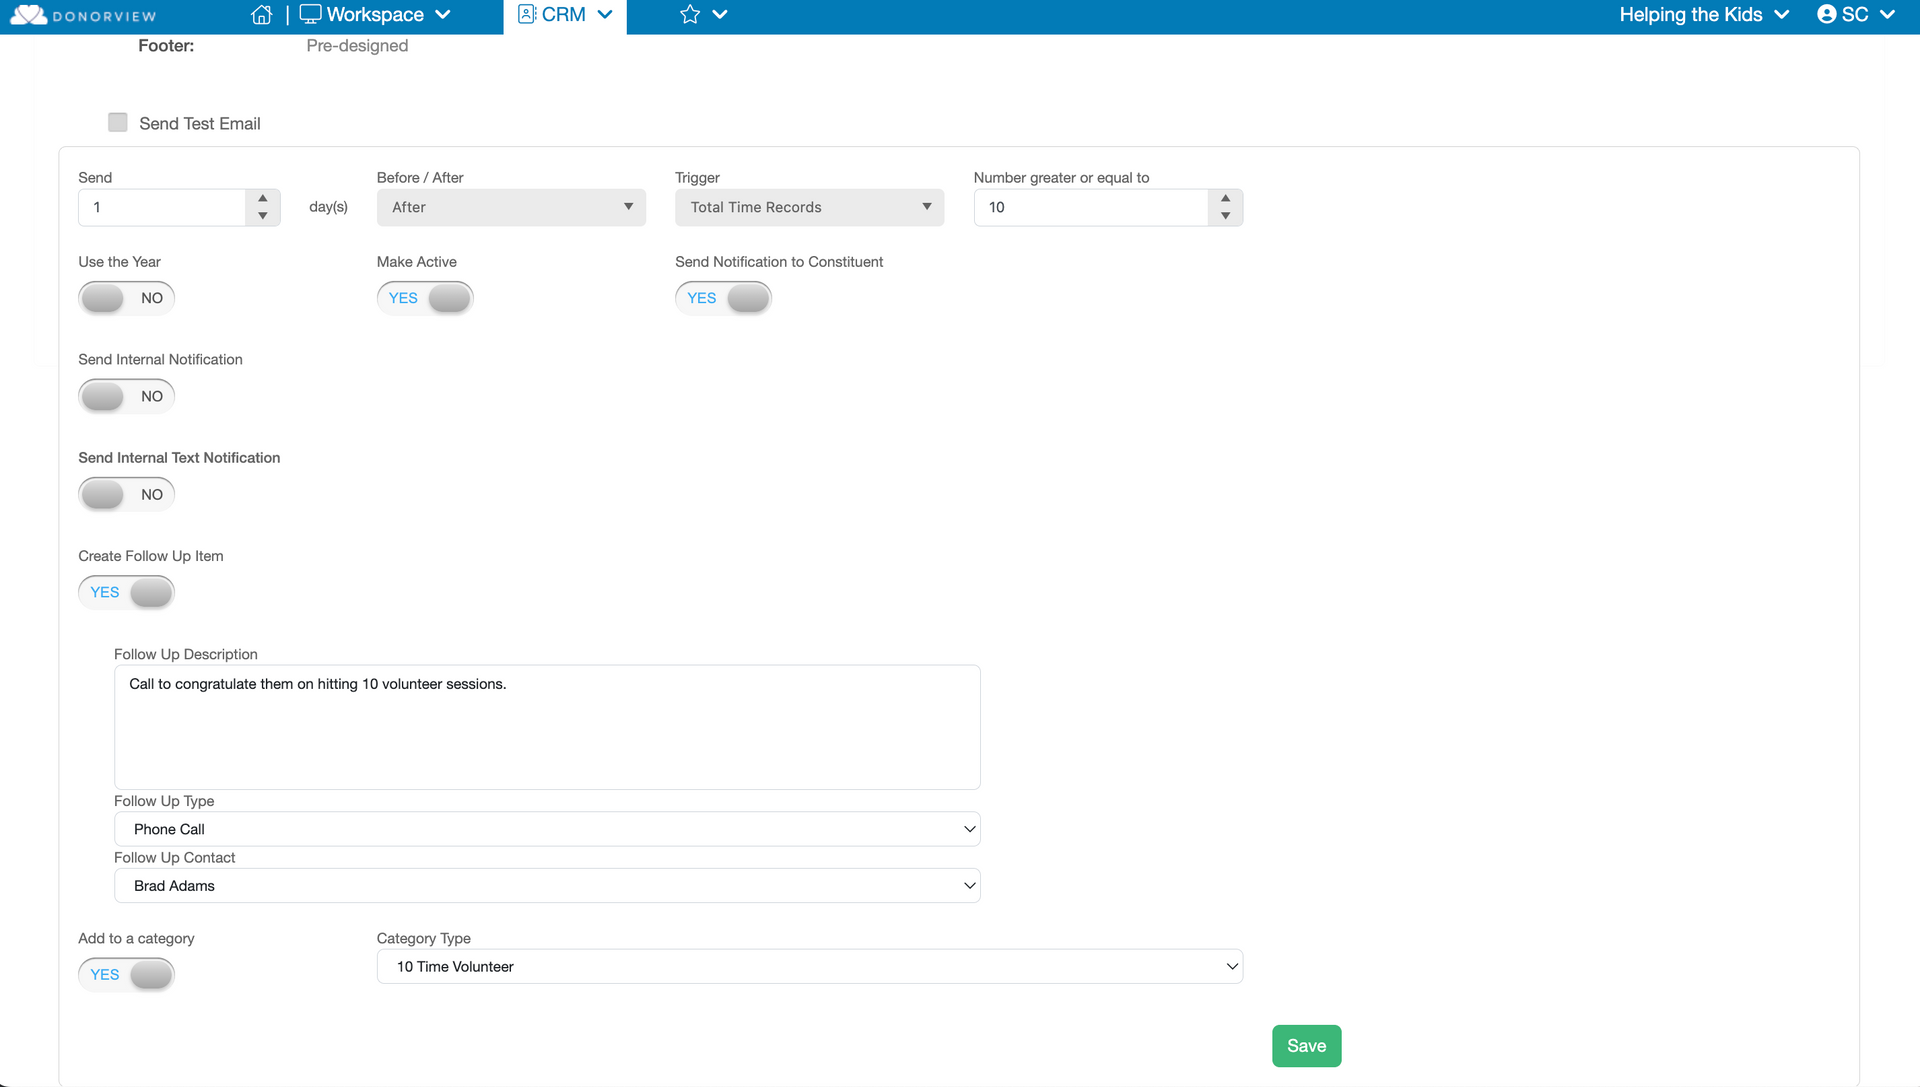Open the Workspace menu
The width and height of the screenshot is (1920, 1087).
tap(375, 15)
